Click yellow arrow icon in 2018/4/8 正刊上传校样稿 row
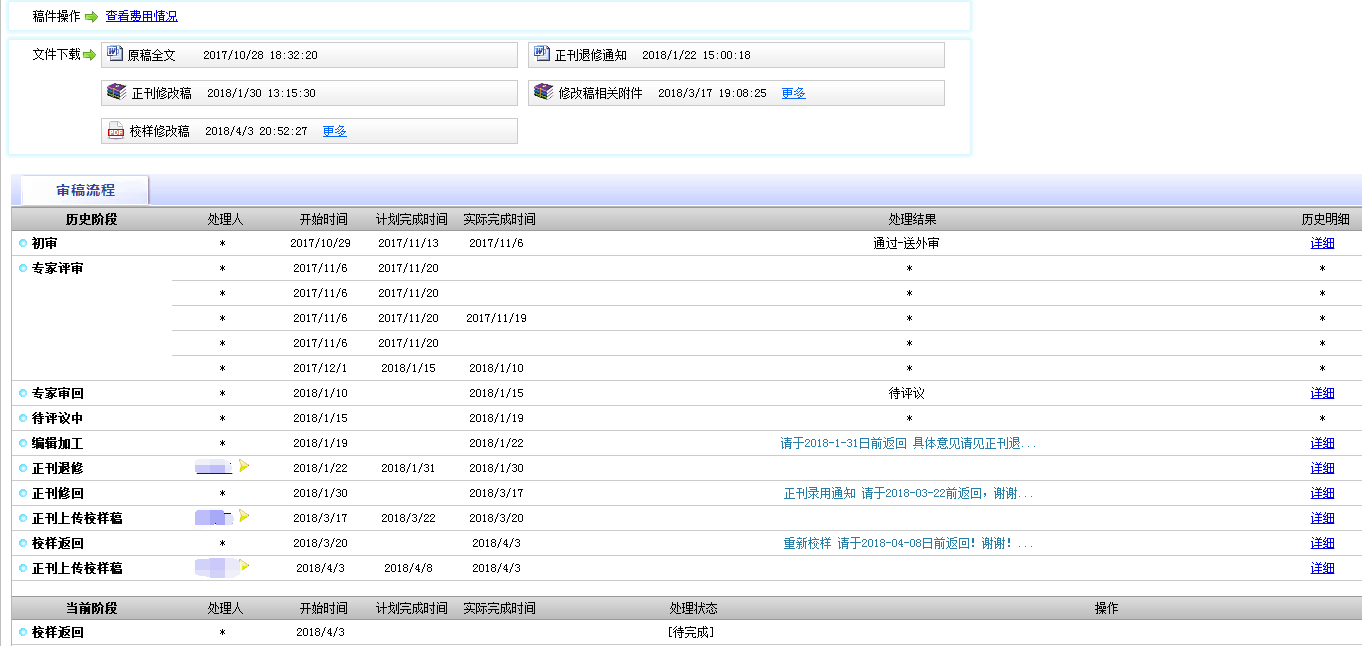Viewport: 1362px width, 646px height. point(244,566)
